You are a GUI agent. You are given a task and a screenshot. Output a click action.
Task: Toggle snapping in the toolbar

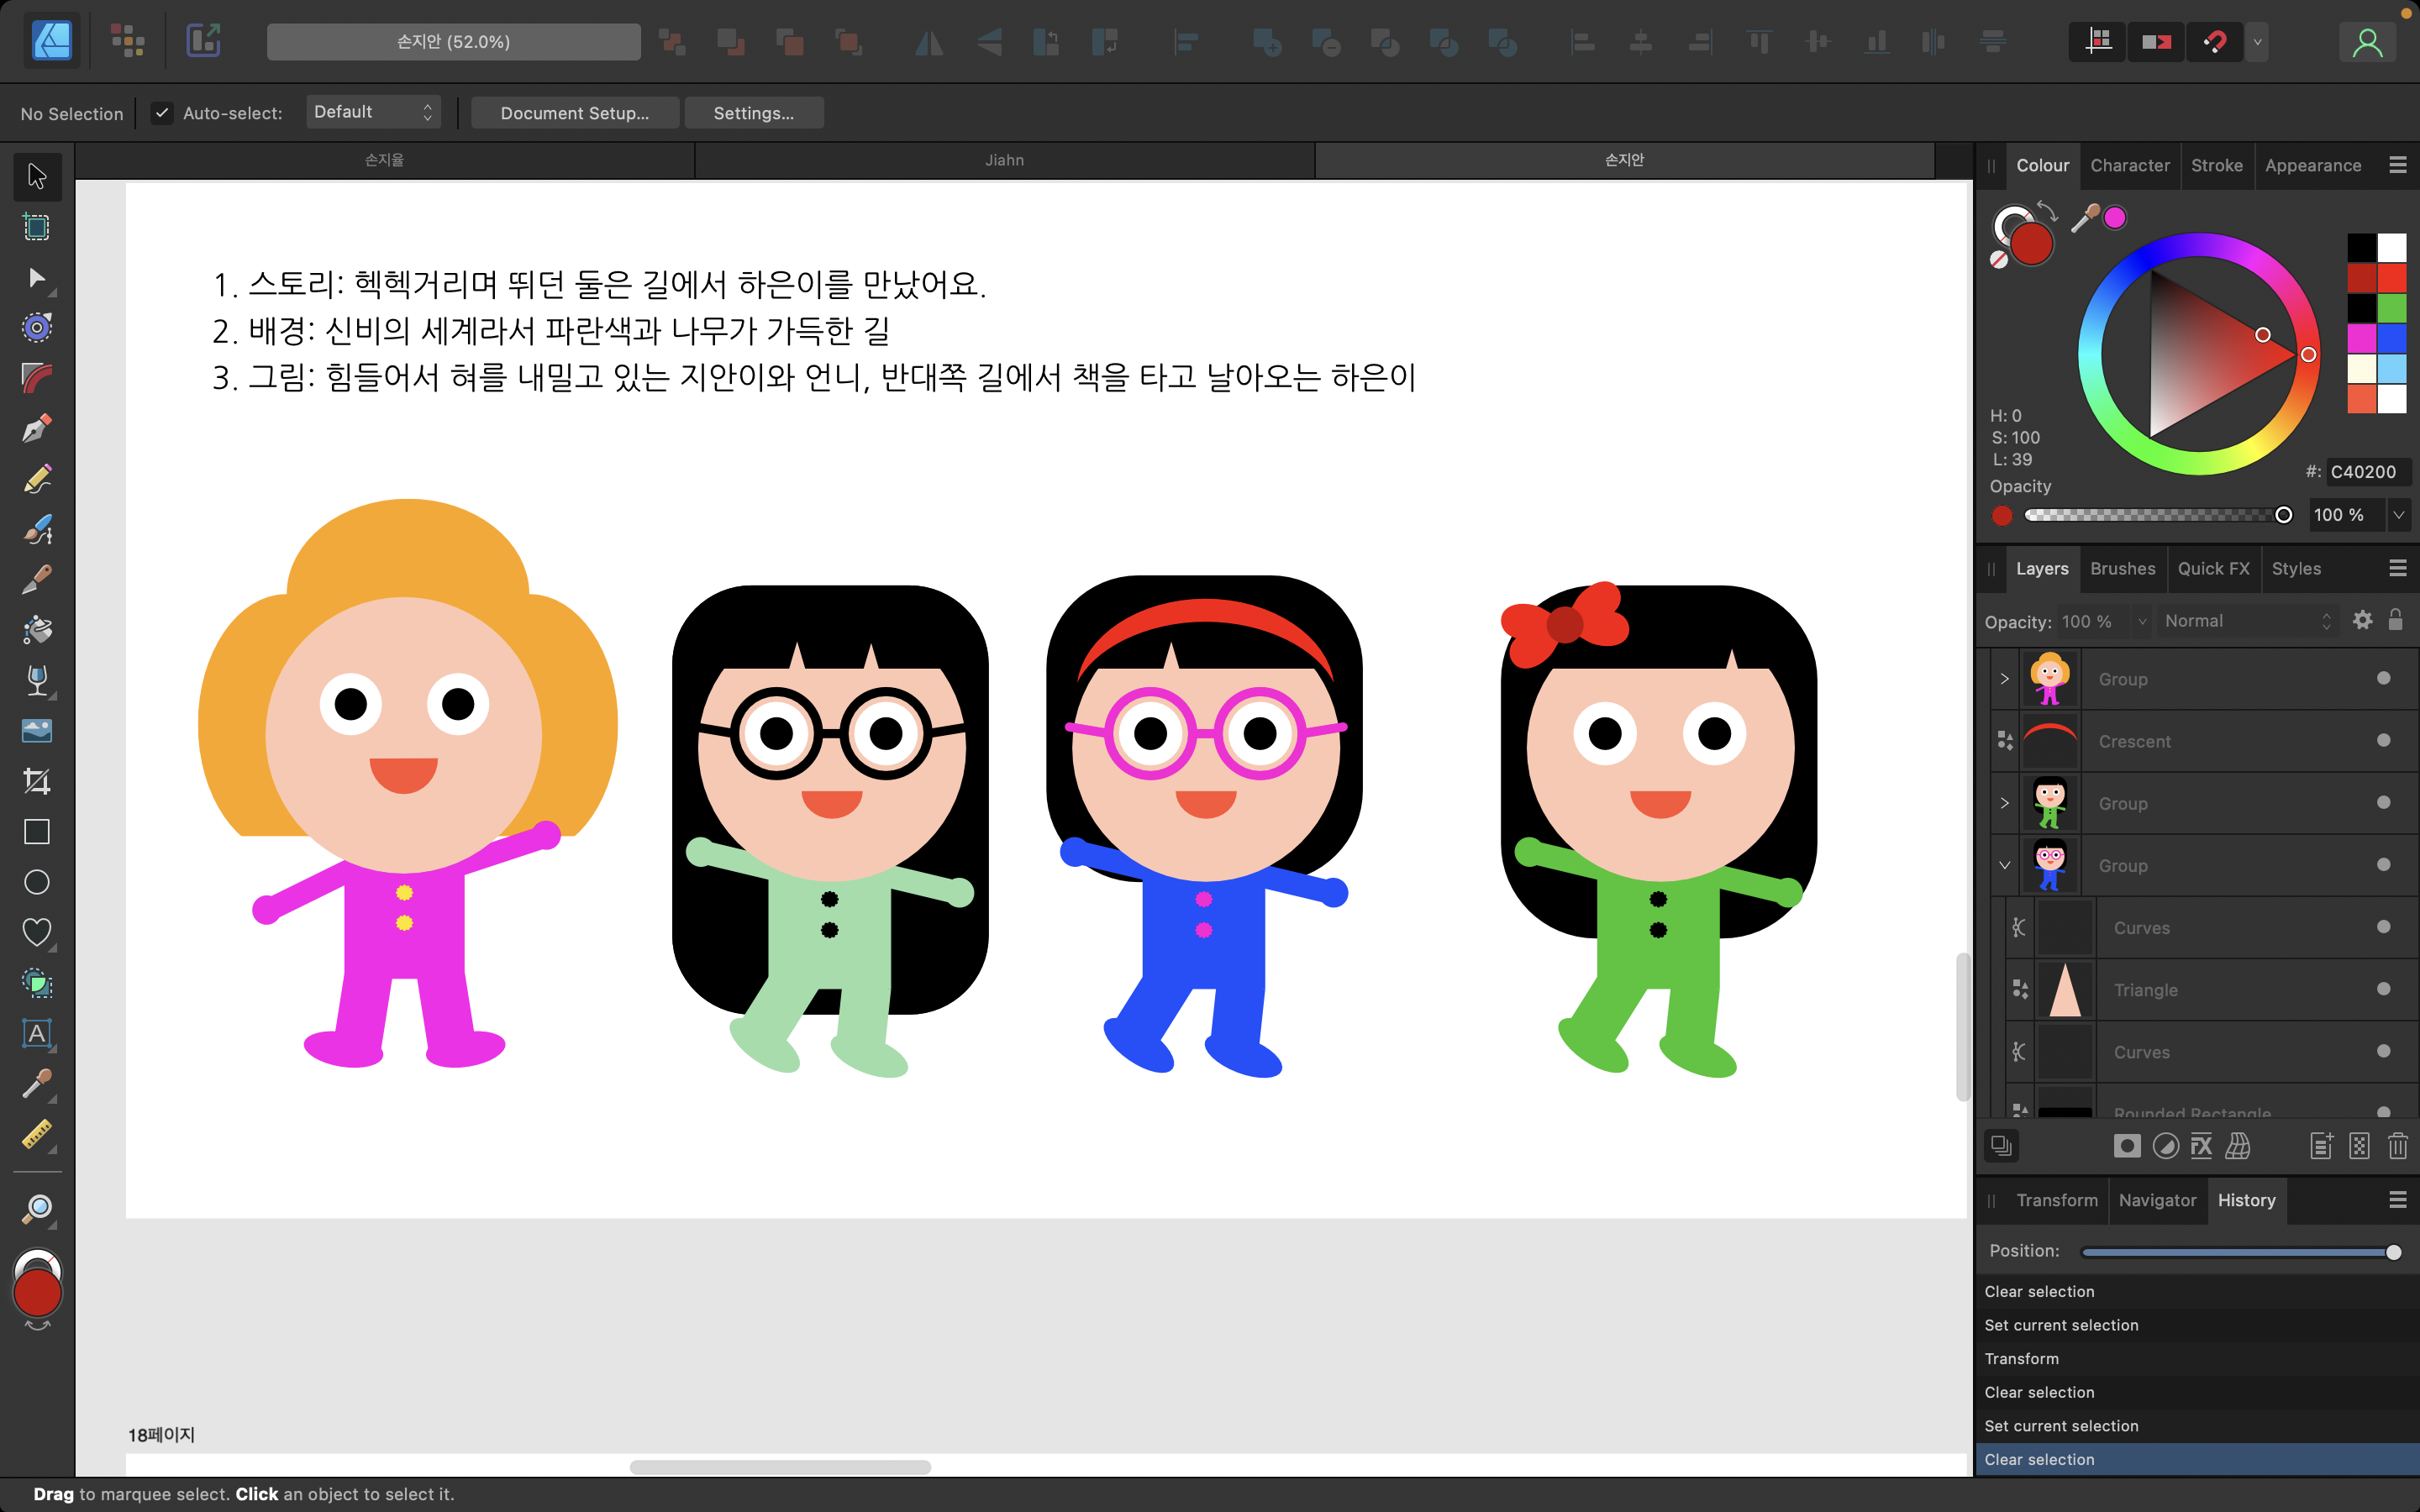[x=2215, y=42]
